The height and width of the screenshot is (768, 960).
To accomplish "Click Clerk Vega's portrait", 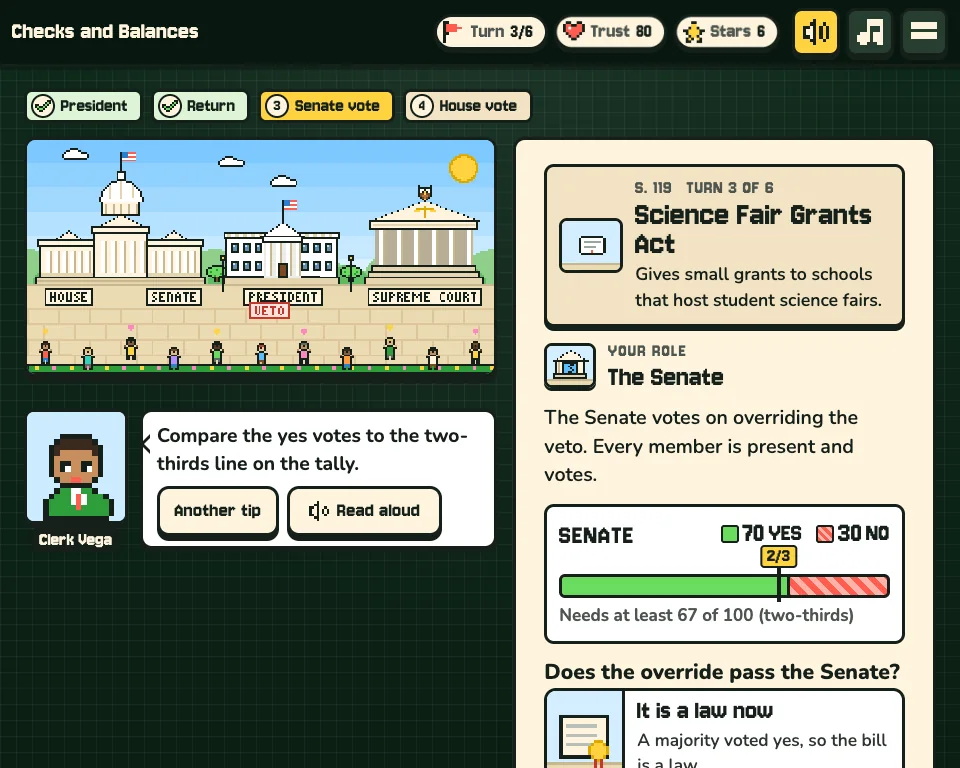I will coord(76,467).
